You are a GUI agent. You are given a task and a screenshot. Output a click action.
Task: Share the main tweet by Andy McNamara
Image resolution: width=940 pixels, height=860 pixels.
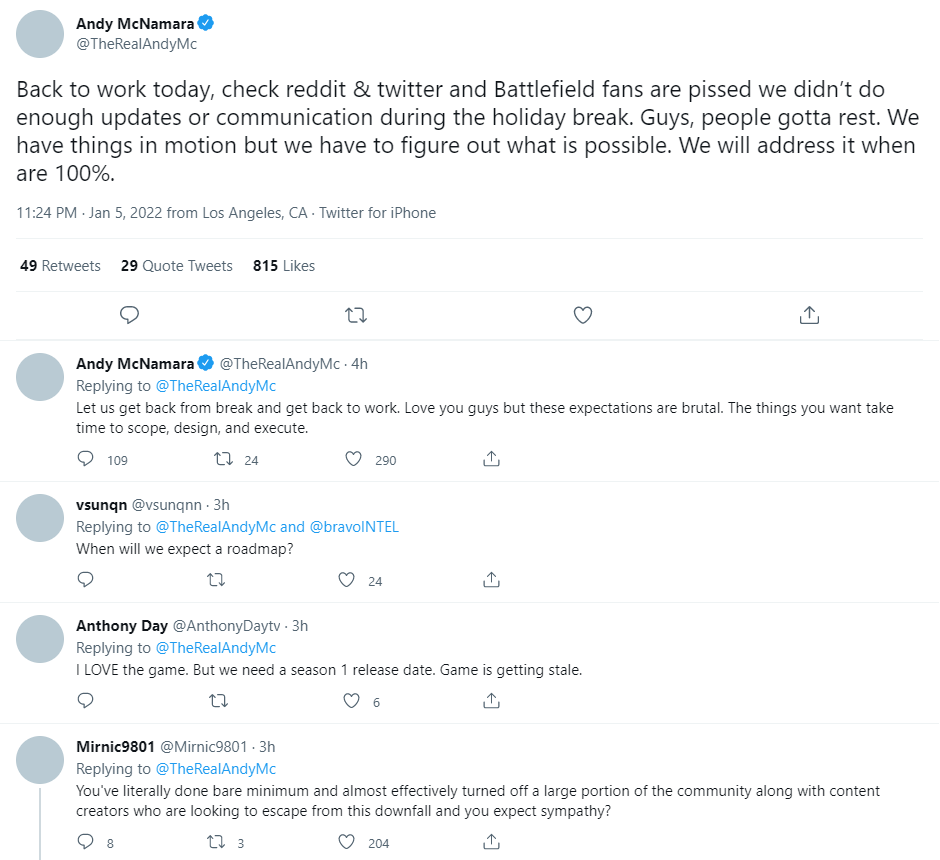pos(810,315)
